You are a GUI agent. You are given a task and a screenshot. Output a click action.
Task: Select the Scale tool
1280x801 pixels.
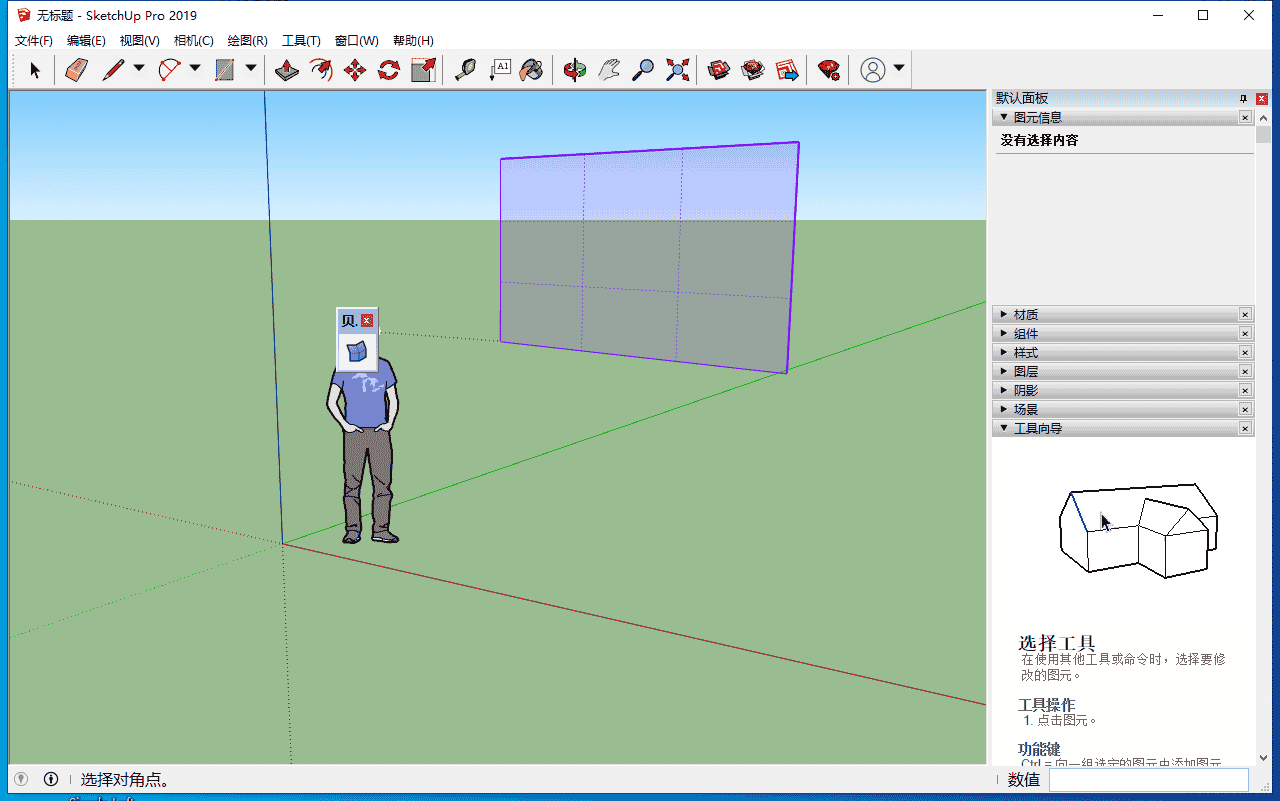[x=423, y=70]
